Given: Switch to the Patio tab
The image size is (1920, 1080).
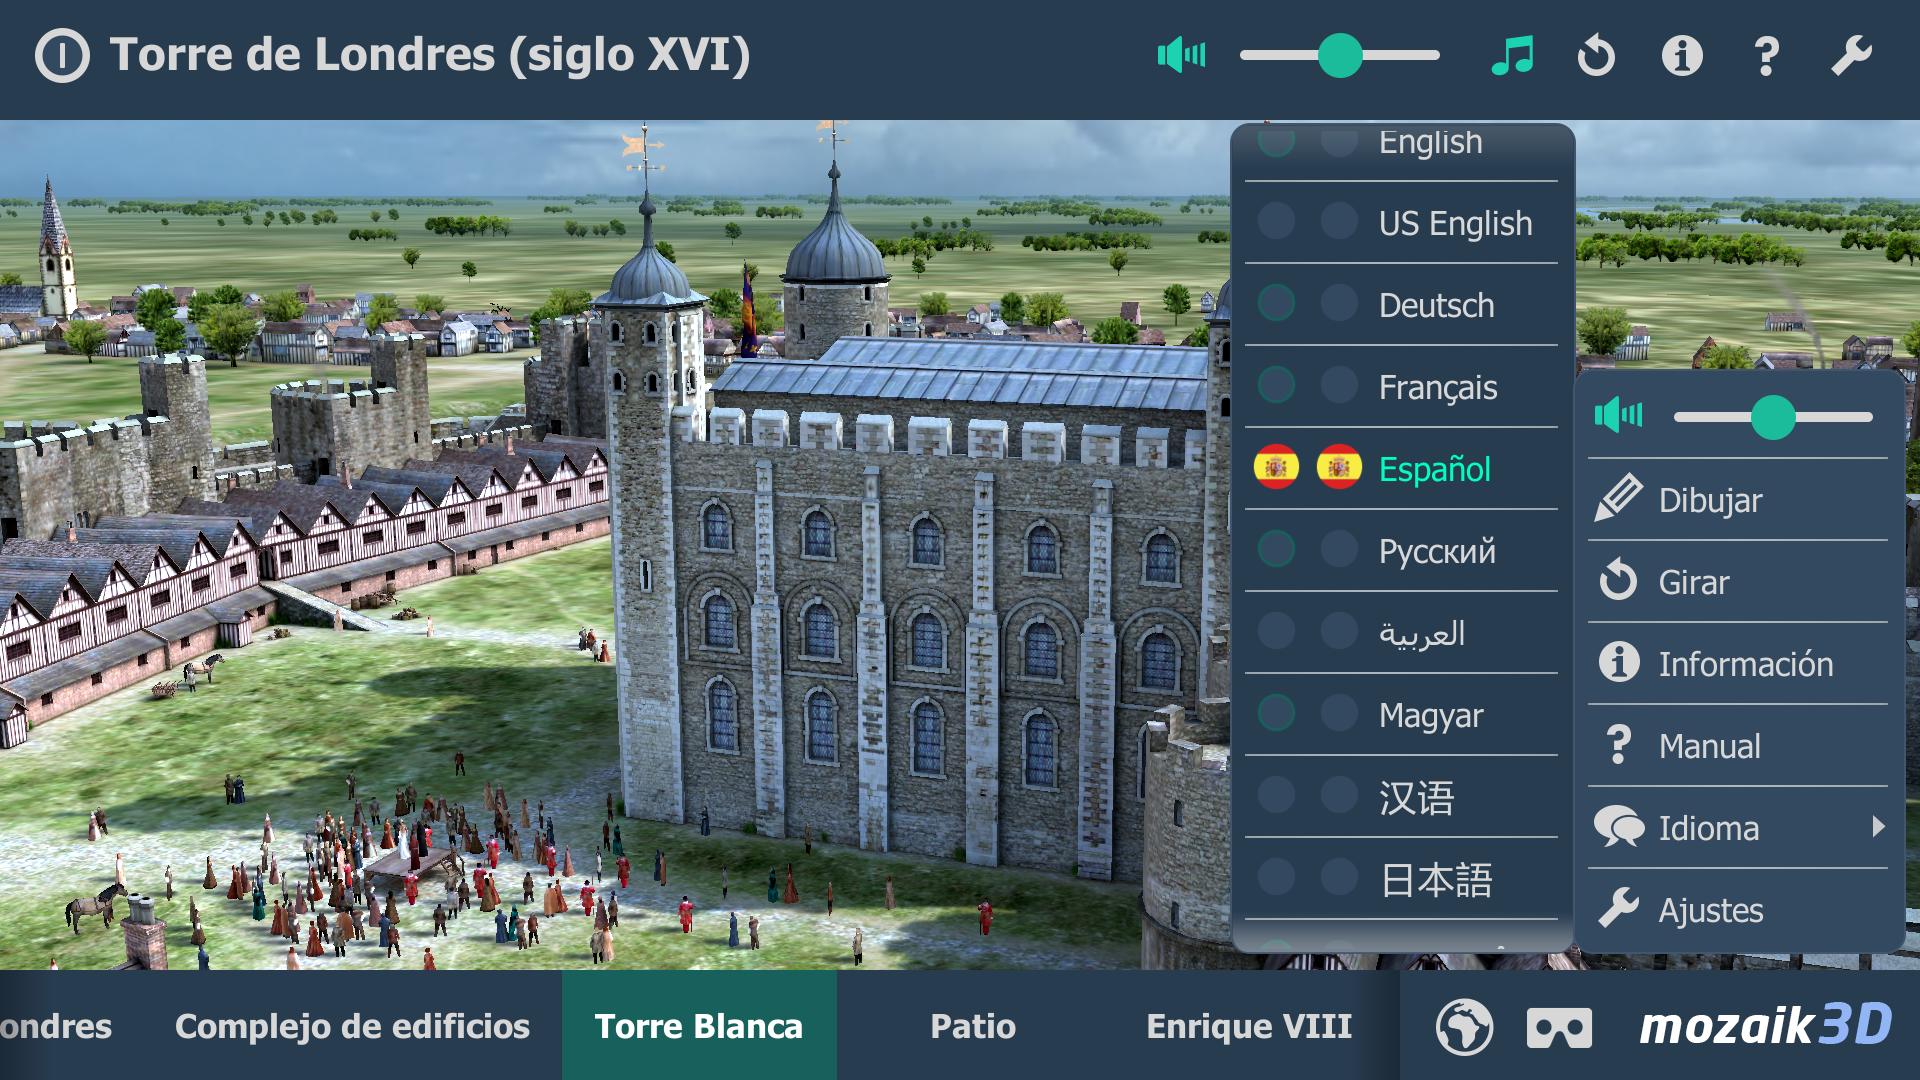Looking at the screenshot, I should [973, 1026].
